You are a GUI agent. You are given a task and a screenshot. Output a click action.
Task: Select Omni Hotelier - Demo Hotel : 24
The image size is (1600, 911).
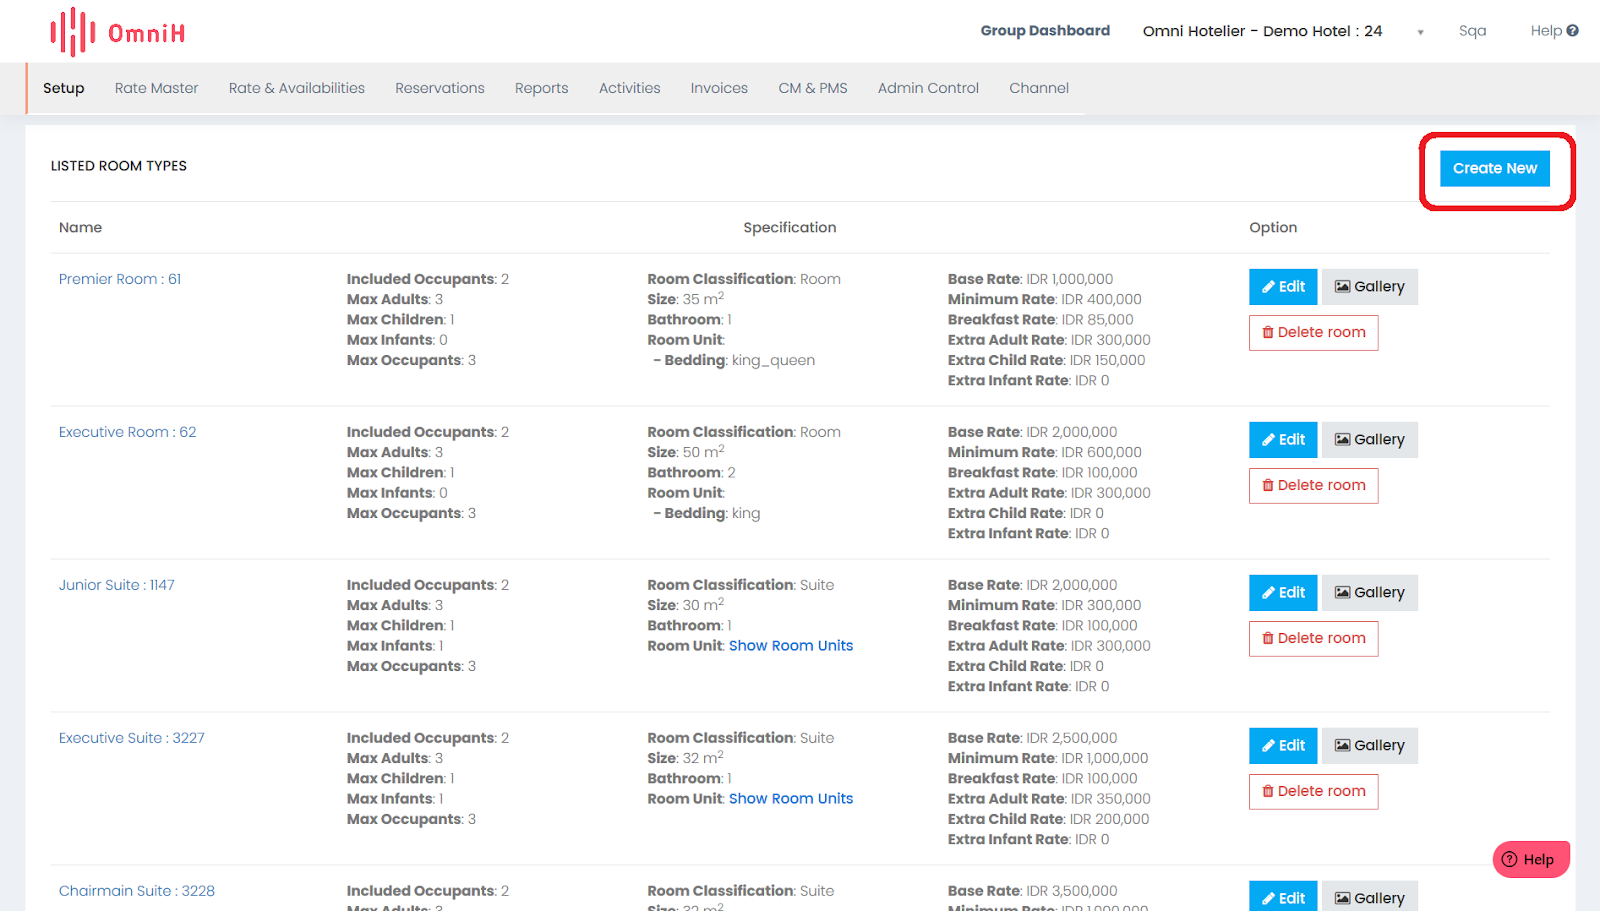click(1262, 31)
